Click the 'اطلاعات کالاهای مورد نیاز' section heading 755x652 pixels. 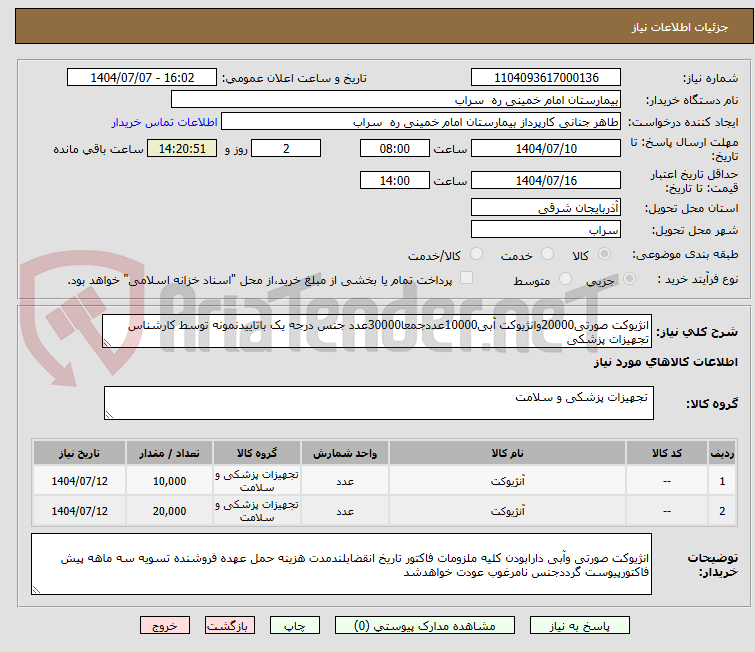665,362
